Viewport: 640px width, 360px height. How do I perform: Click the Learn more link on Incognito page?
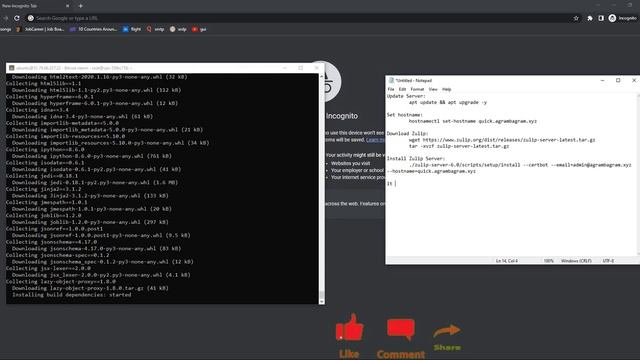tap(375, 140)
